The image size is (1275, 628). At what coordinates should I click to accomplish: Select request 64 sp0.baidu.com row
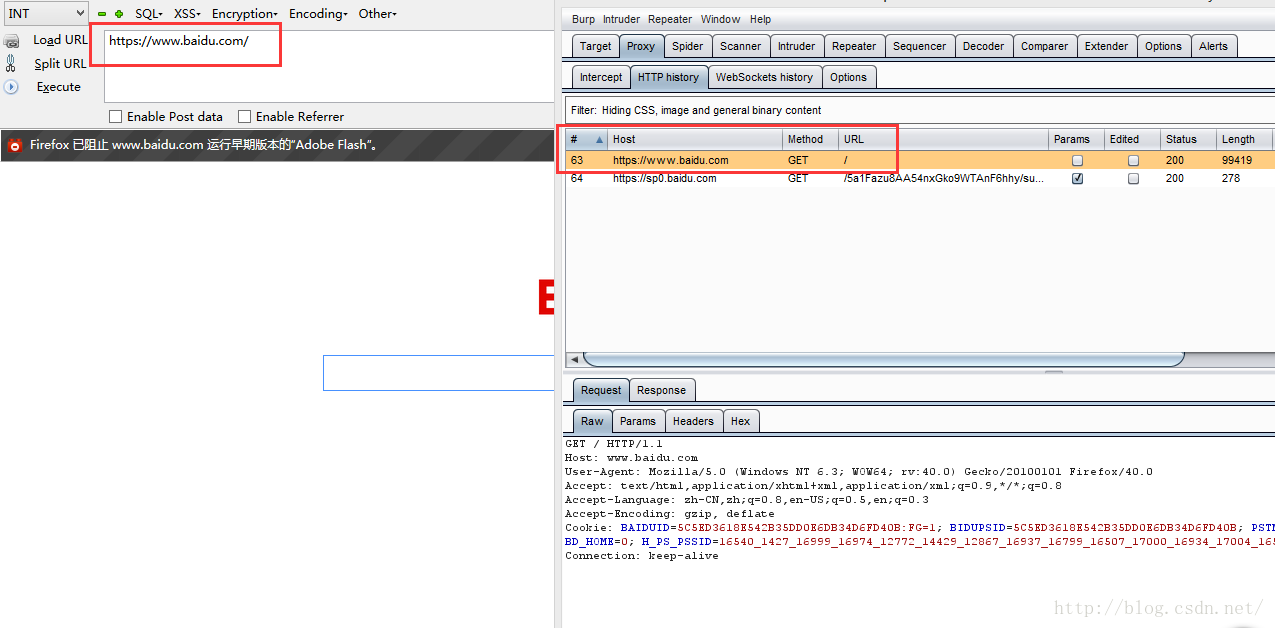pos(920,178)
